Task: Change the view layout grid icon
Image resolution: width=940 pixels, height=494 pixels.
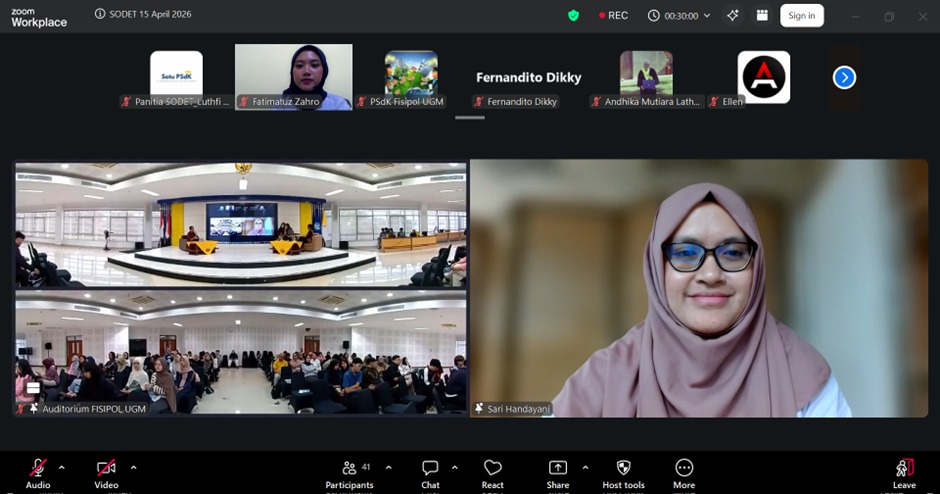Action: 762,15
